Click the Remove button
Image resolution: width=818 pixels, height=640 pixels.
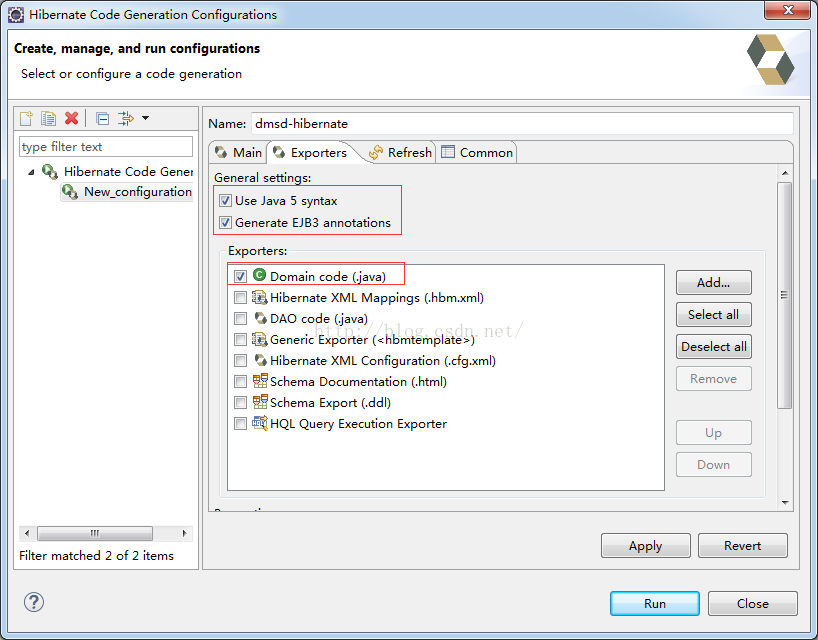(x=714, y=379)
